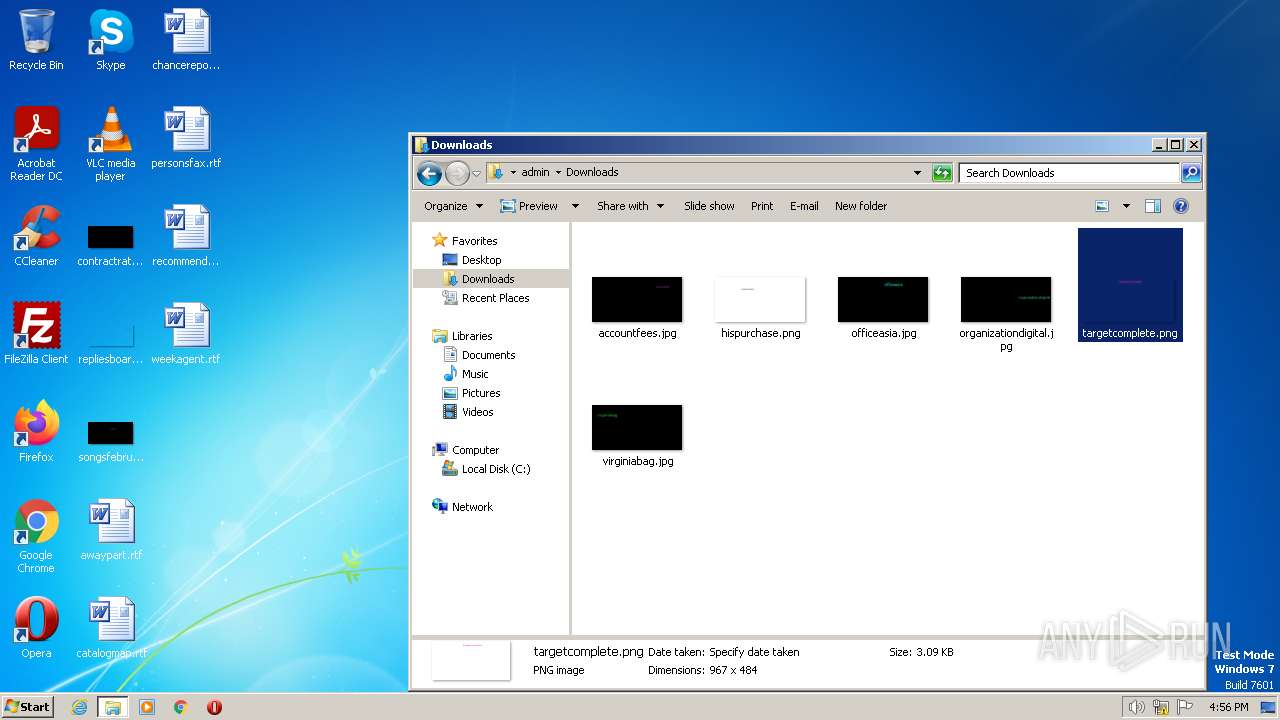Select personsfax.rtf on the desktop

(186, 138)
